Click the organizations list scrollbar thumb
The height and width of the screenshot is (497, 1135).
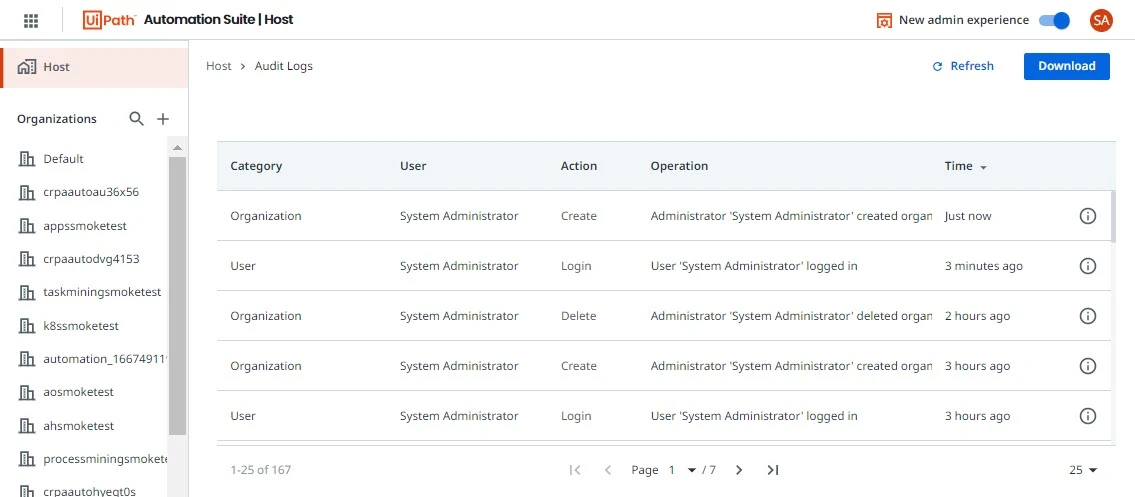(177, 297)
